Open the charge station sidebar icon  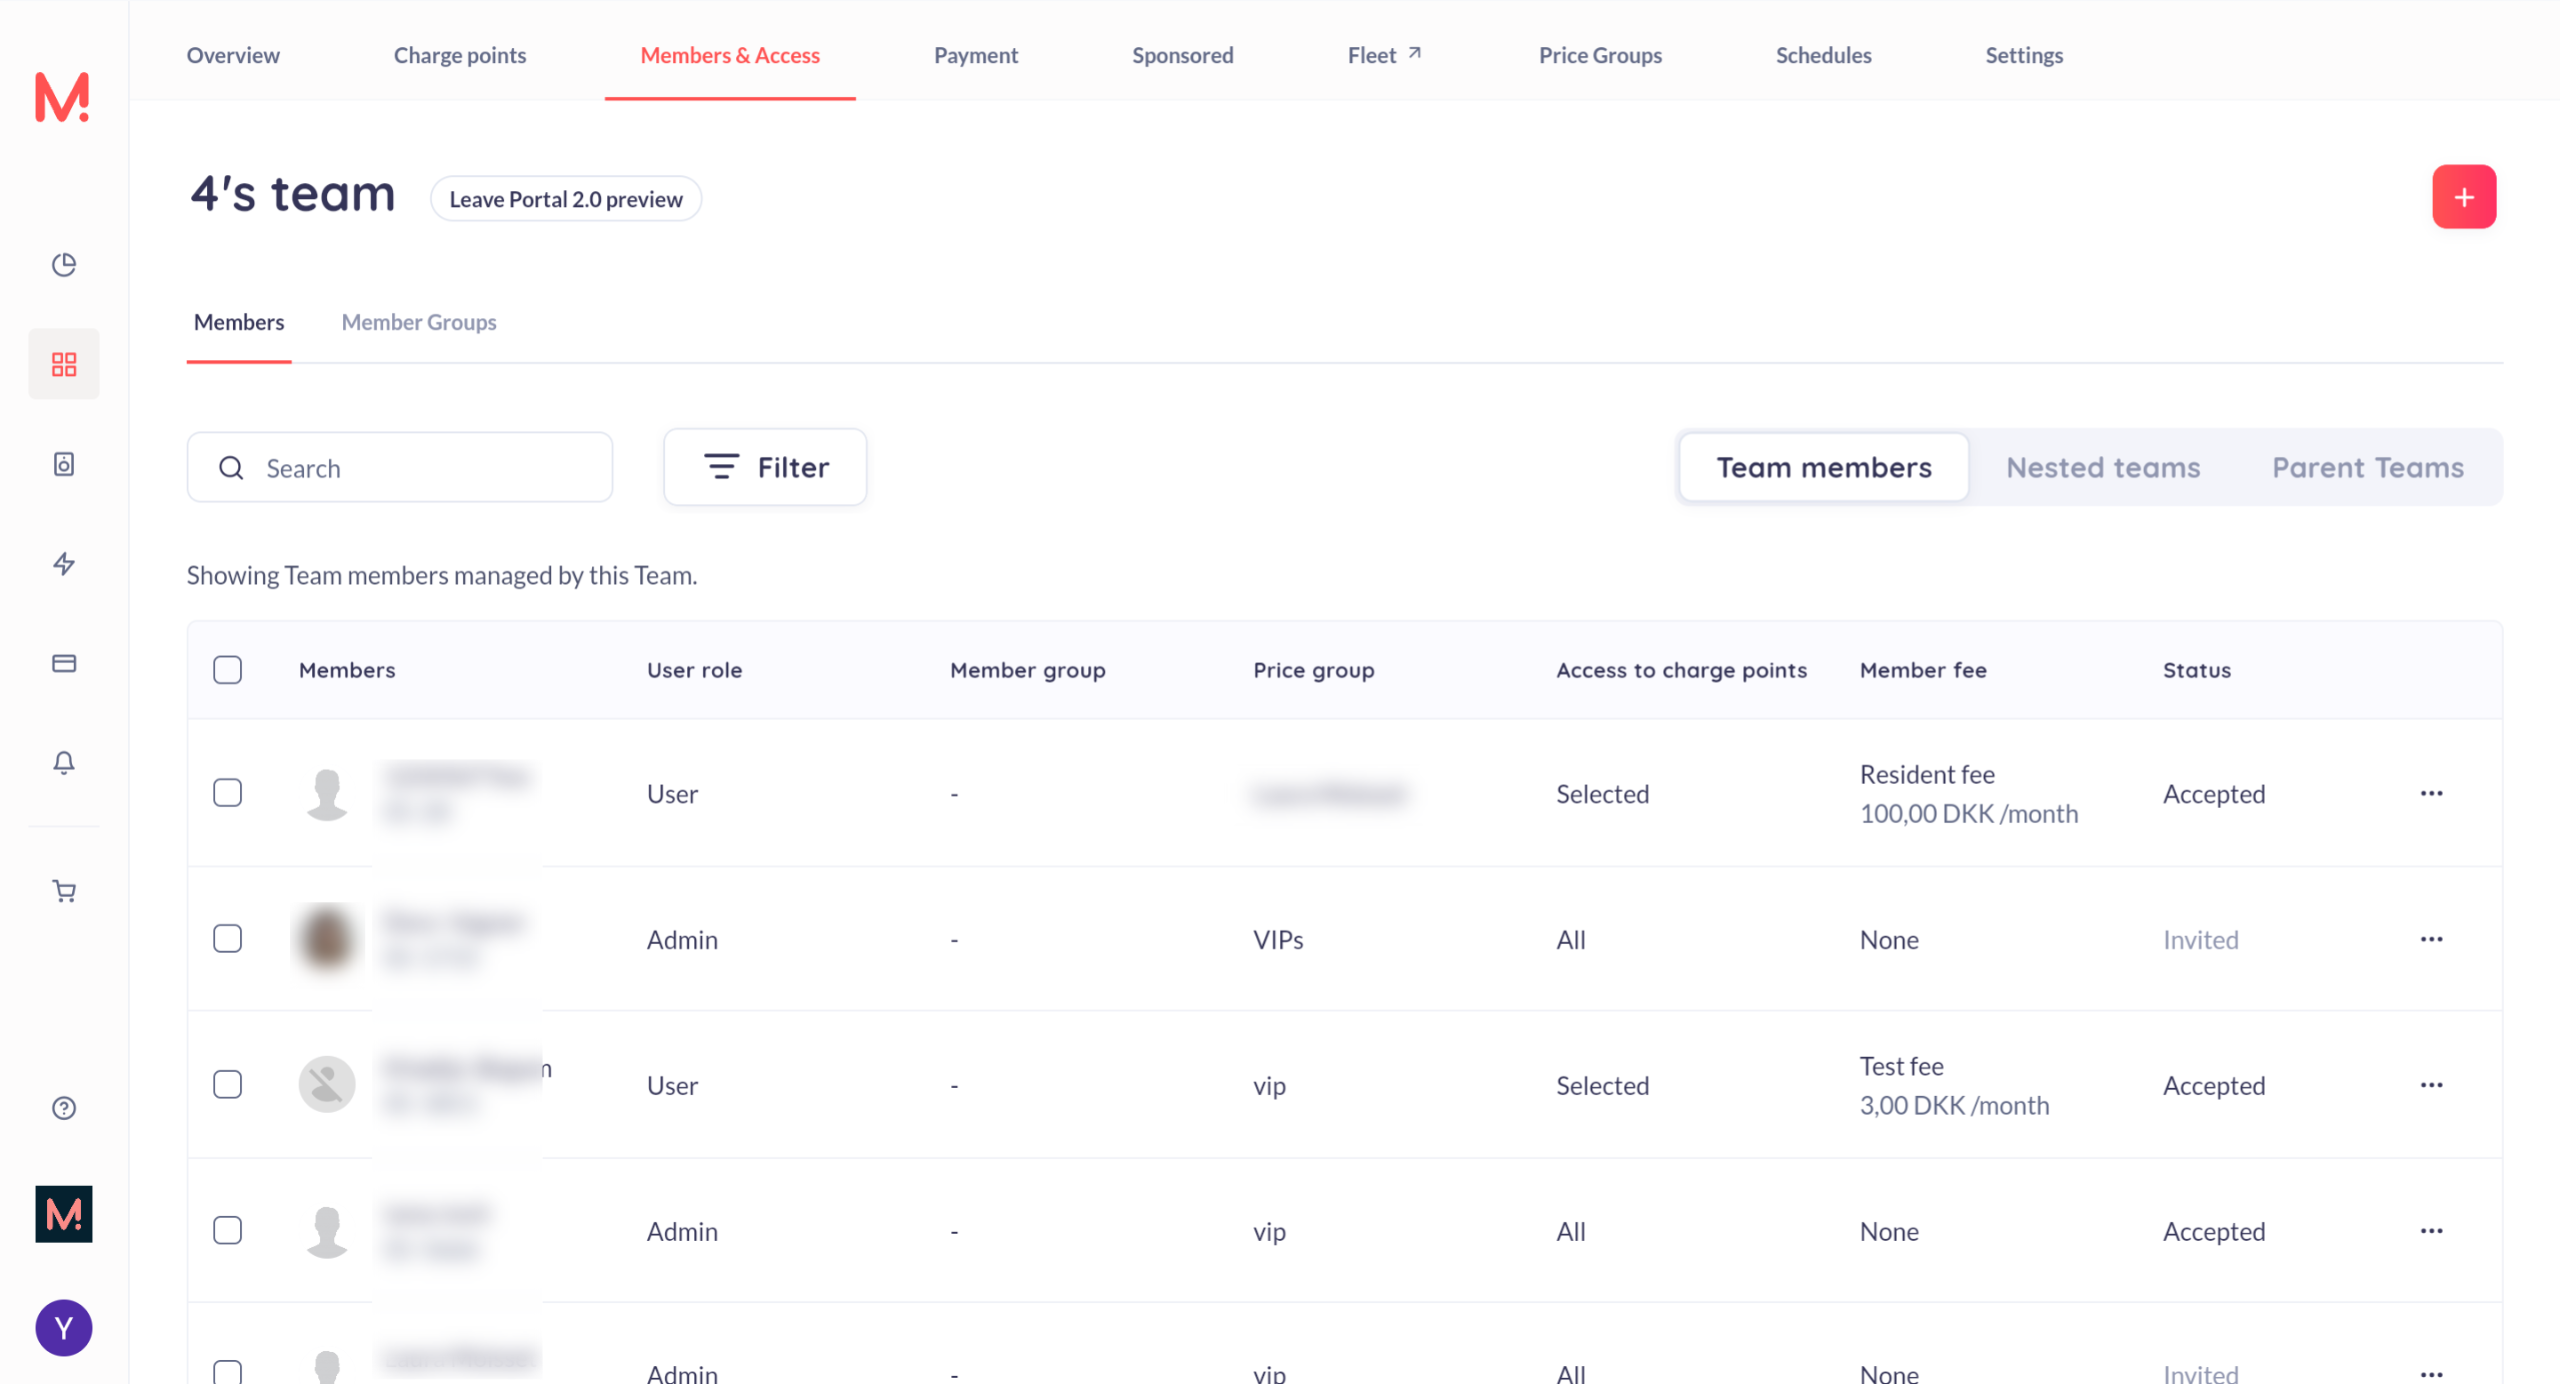[x=64, y=464]
